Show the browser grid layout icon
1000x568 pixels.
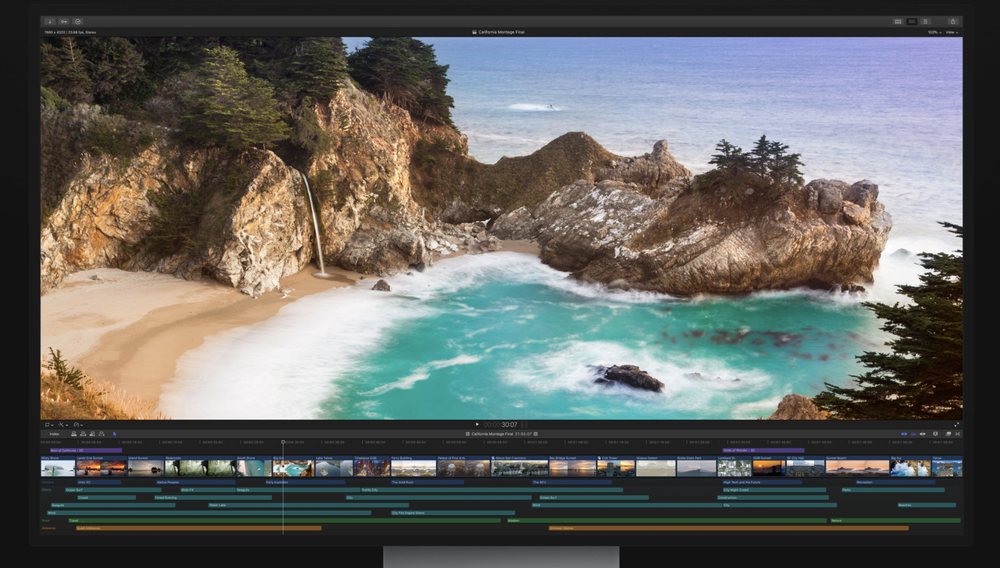coord(898,21)
